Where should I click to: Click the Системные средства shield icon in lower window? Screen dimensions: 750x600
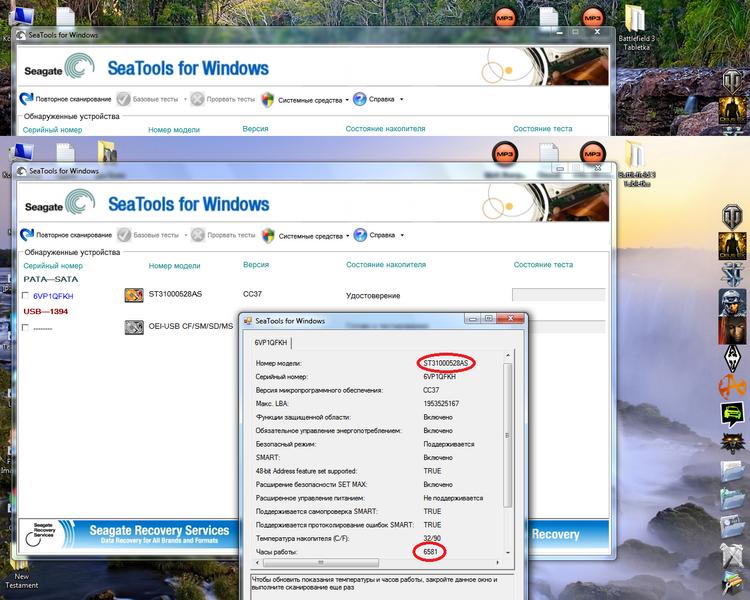coord(268,235)
